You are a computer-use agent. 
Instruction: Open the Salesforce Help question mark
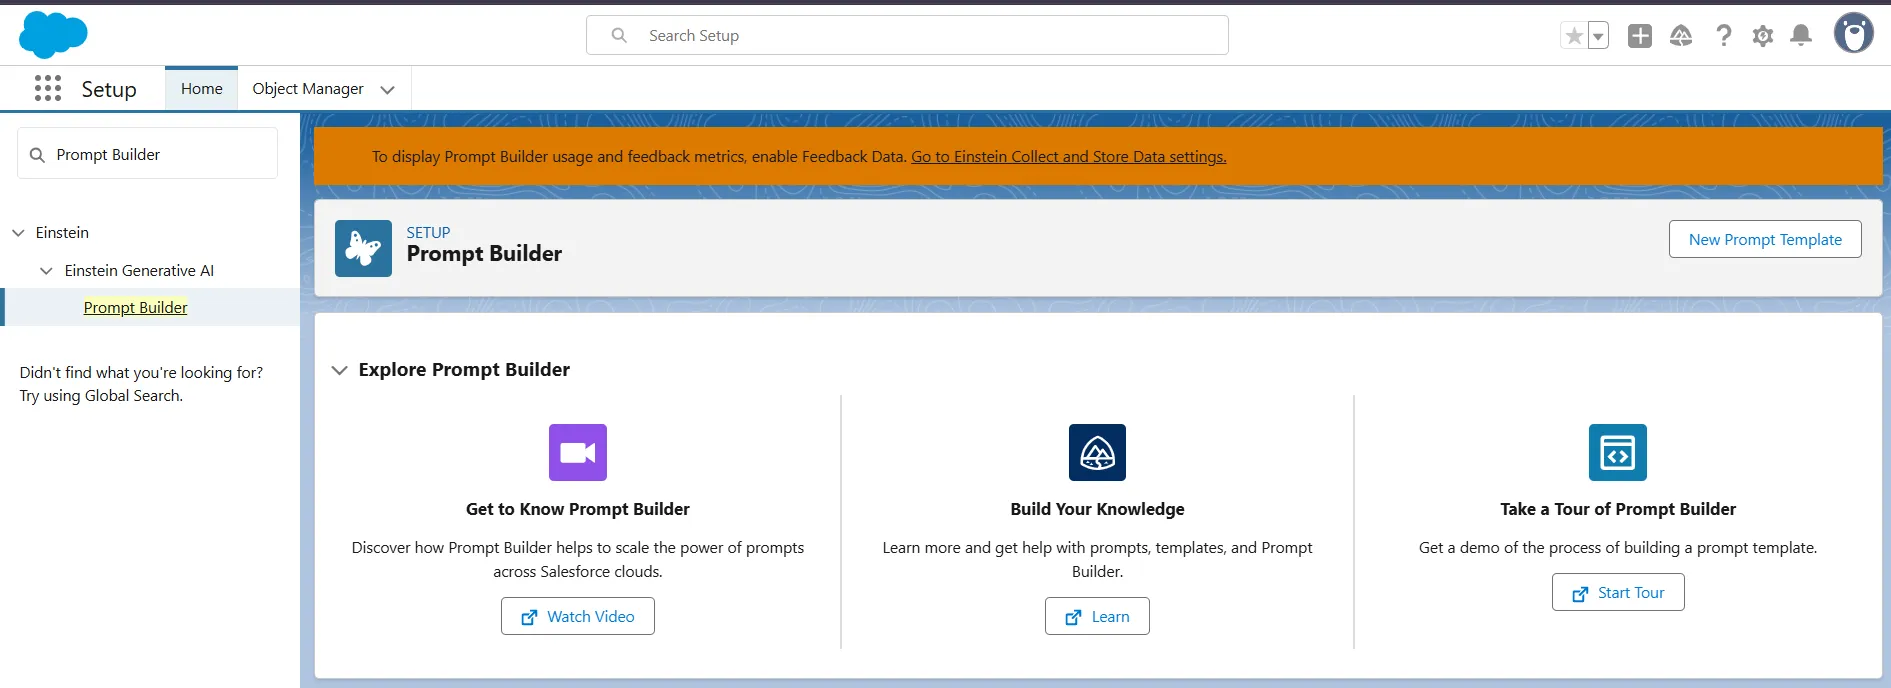pyautogui.click(x=1723, y=36)
